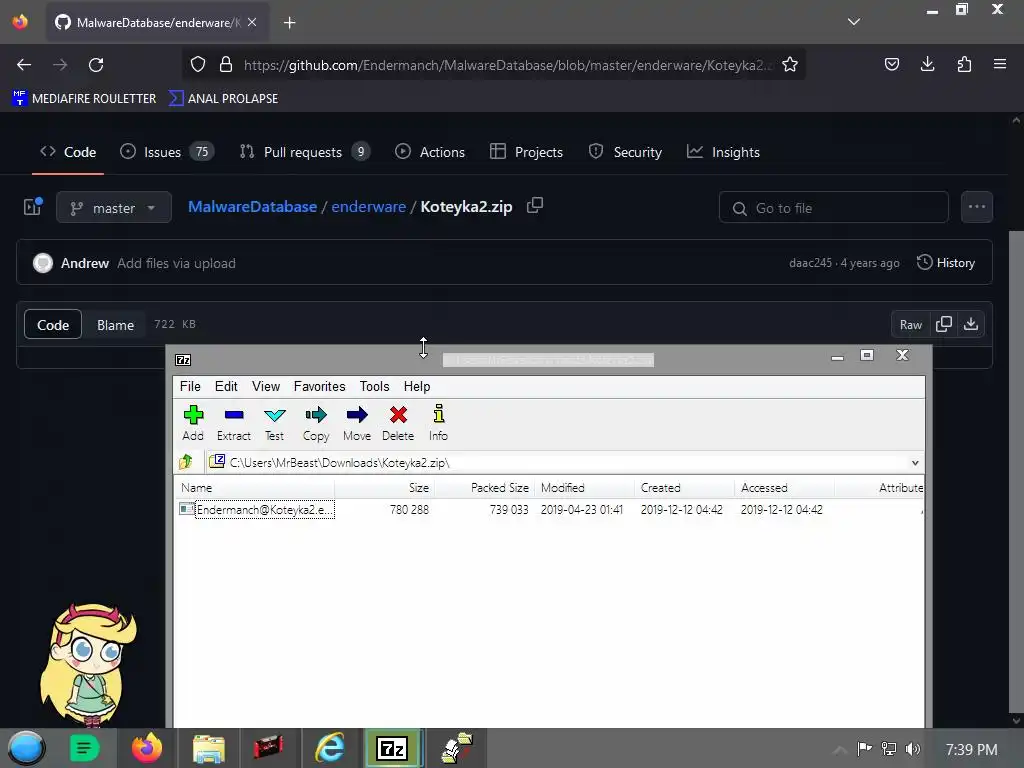Open the 7-Zip Edit menu
Screen dimensions: 1024x768
[x=226, y=387]
